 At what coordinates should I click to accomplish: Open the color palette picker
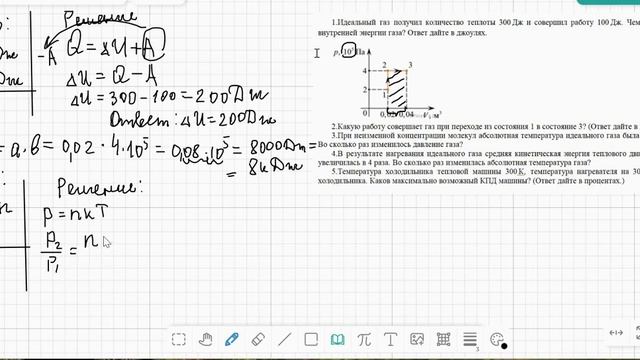click(x=498, y=340)
